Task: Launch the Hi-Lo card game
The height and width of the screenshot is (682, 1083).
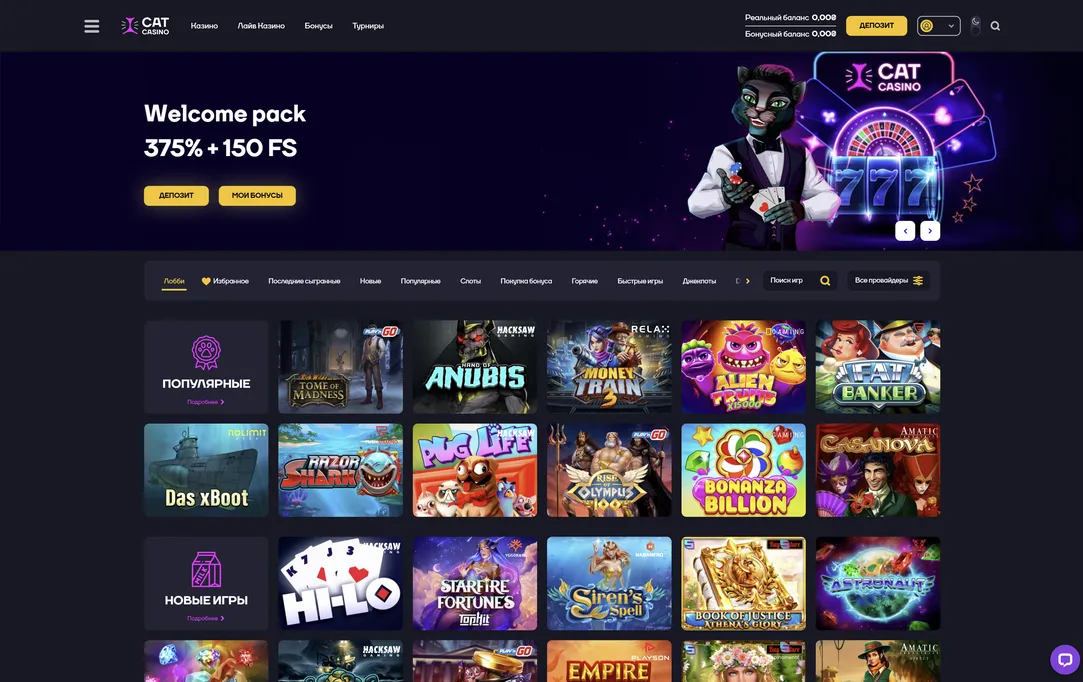Action: (341, 583)
